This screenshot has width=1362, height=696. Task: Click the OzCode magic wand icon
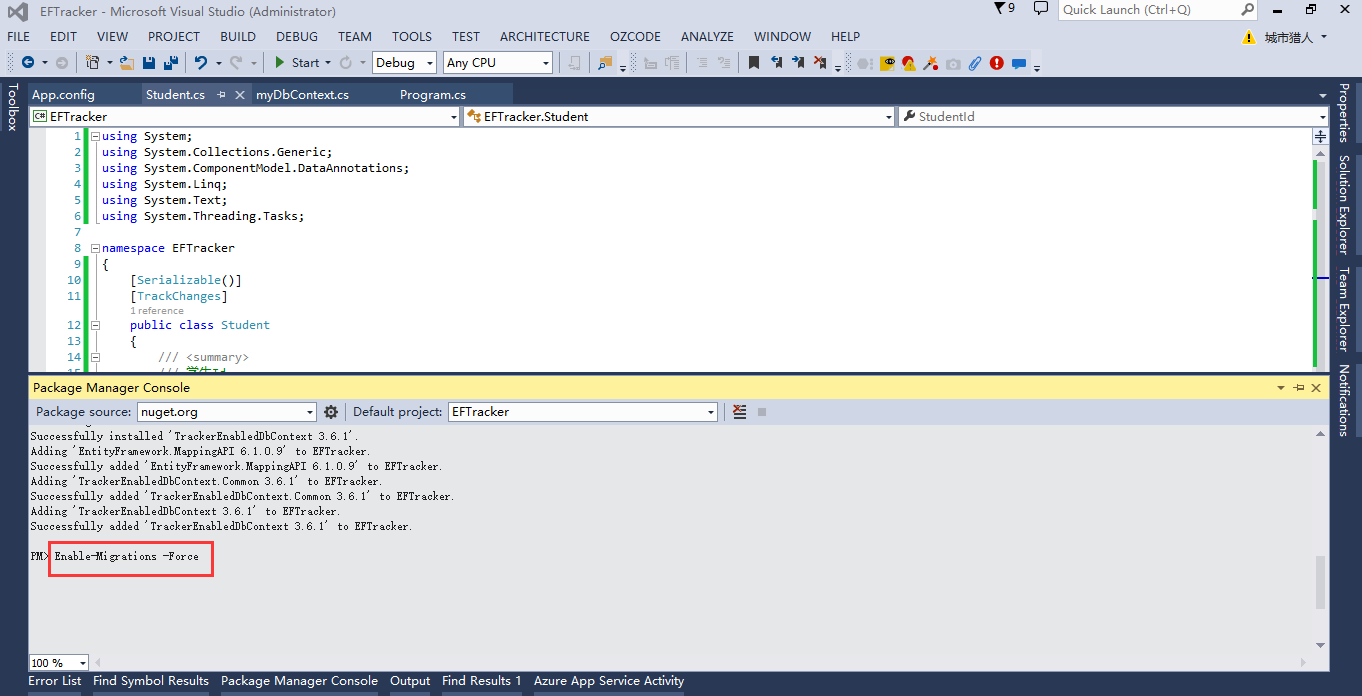(x=930, y=62)
